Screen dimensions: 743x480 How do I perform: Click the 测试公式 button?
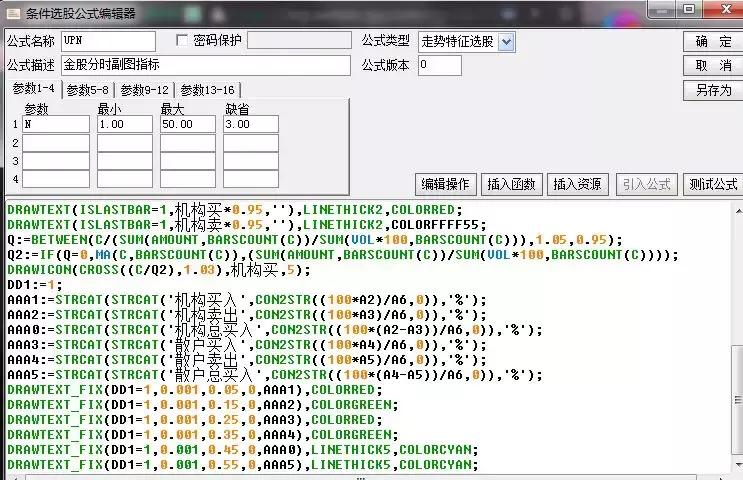(x=713, y=184)
